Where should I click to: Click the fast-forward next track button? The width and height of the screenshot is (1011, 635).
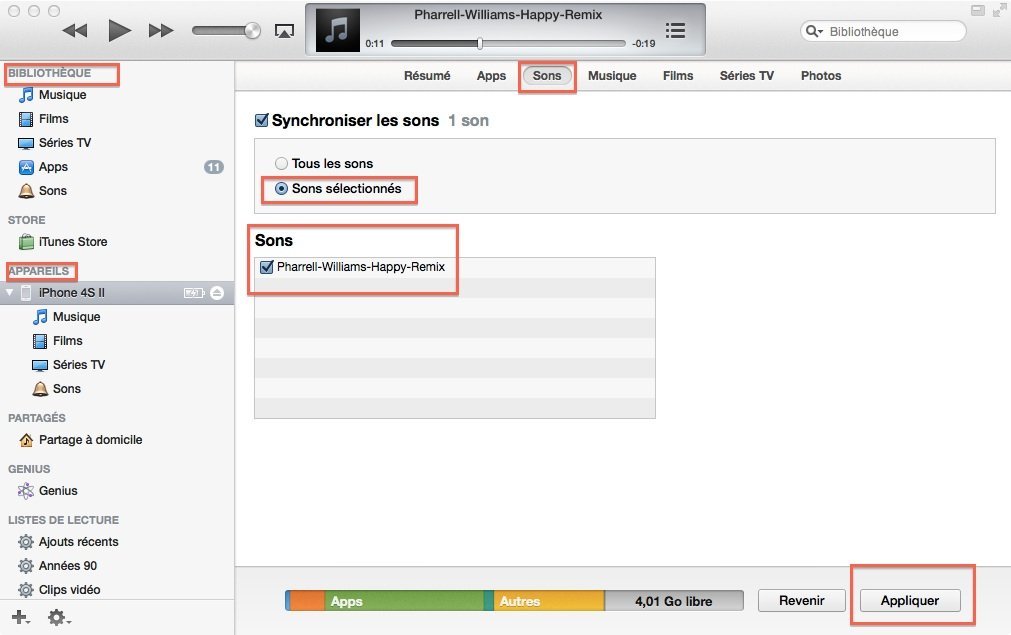(161, 30)
